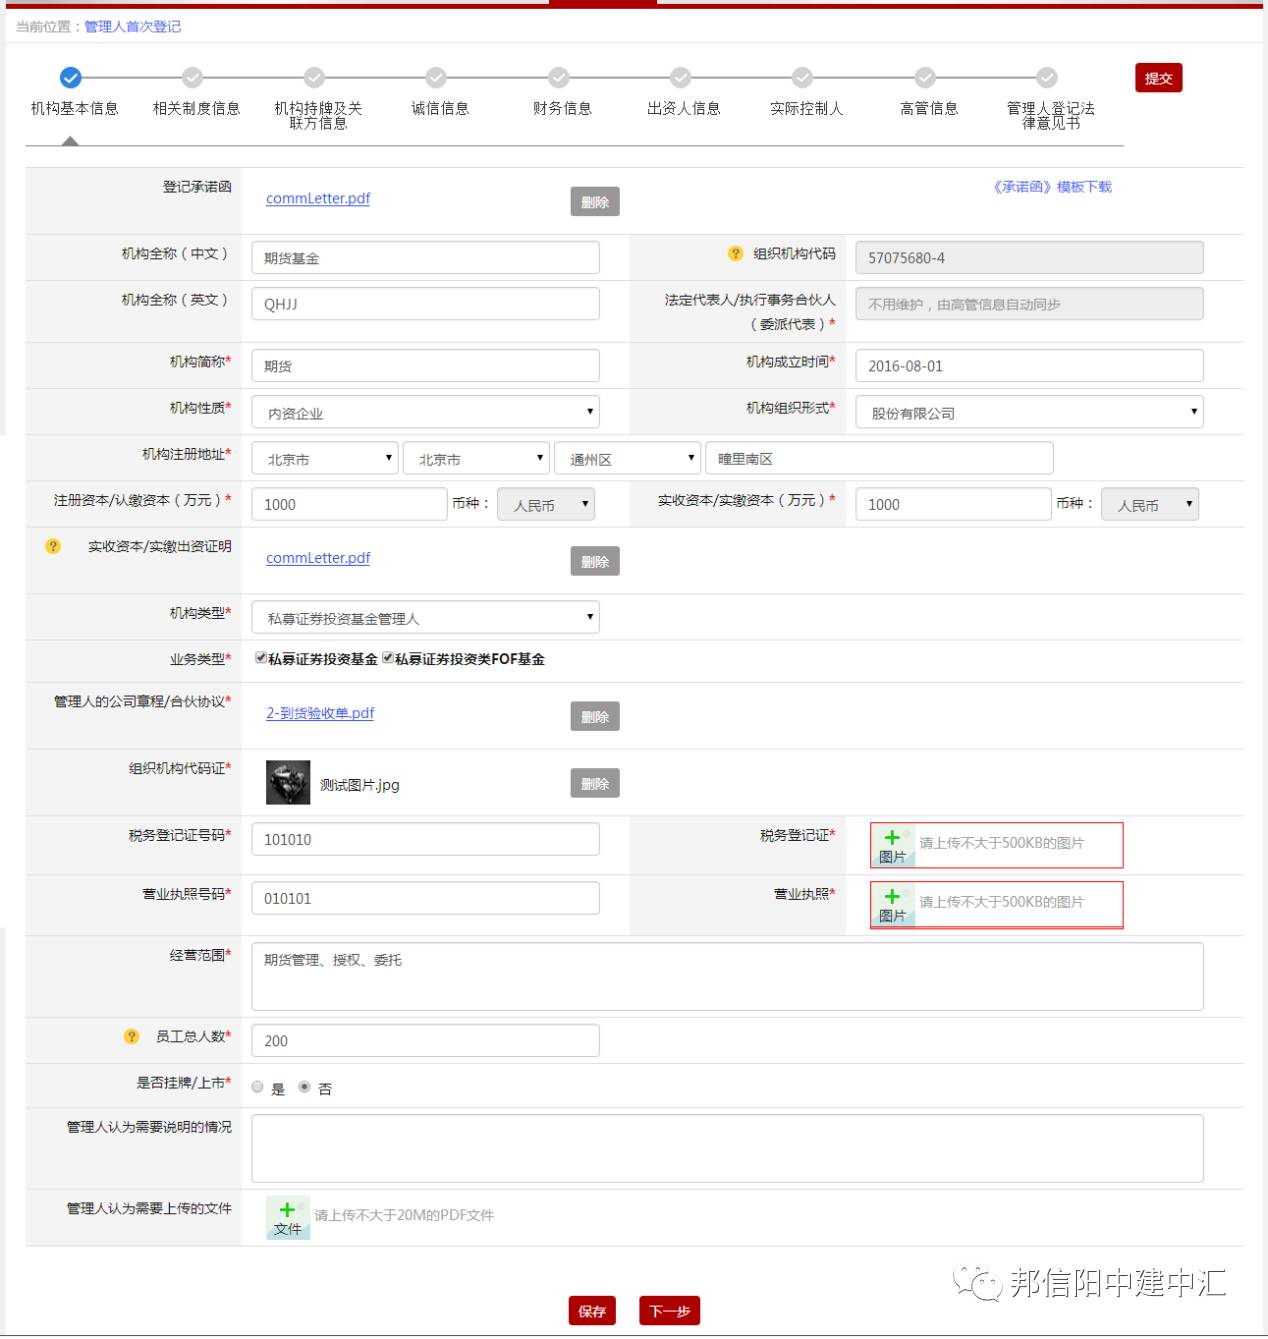
Task: Toggle 私募证券投资基金 checkbox
Action: coord(261,658)
